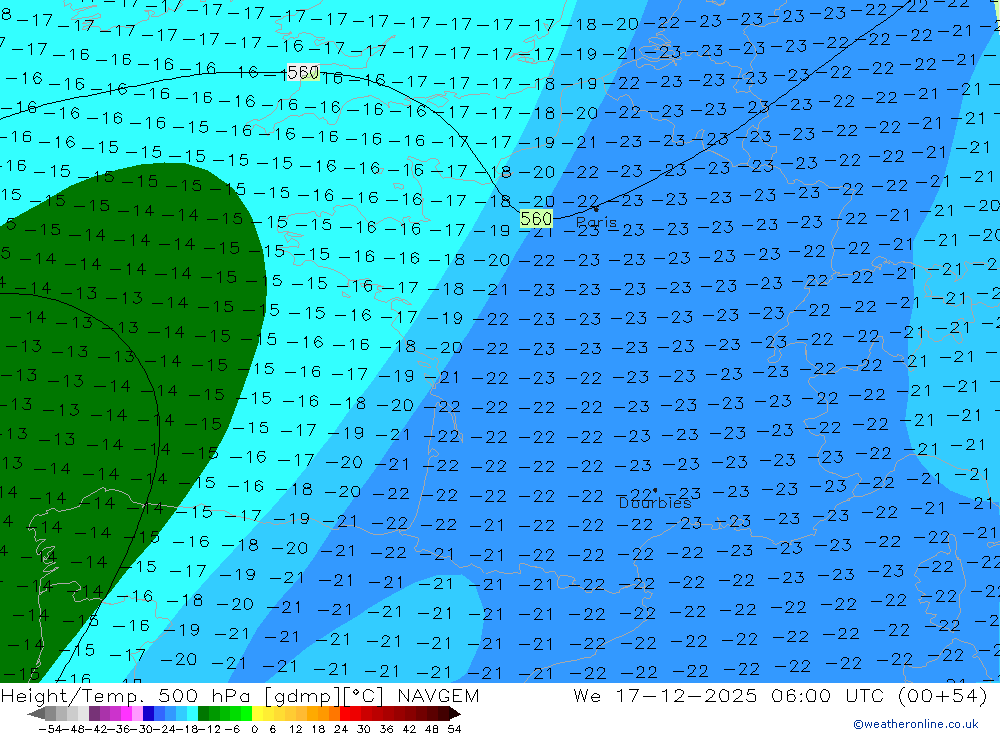
Task: Click the date '17-12-2025' in the header
Action: coord(686,695)
